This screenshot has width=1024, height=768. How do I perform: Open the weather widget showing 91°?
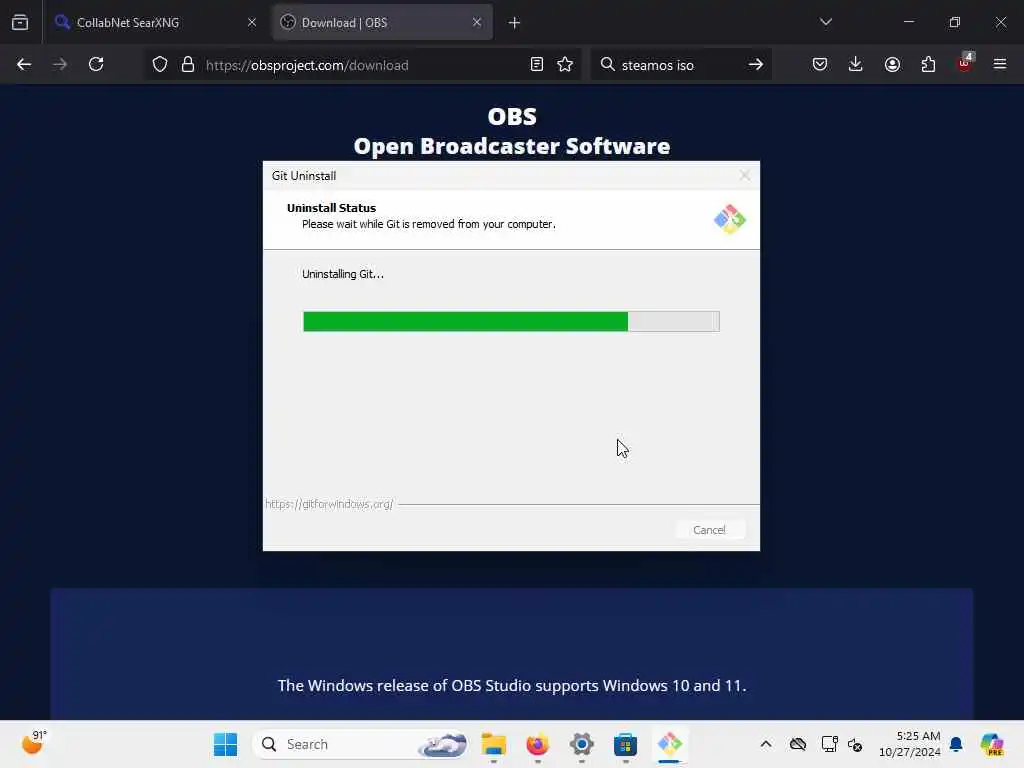tap(34, 743)
